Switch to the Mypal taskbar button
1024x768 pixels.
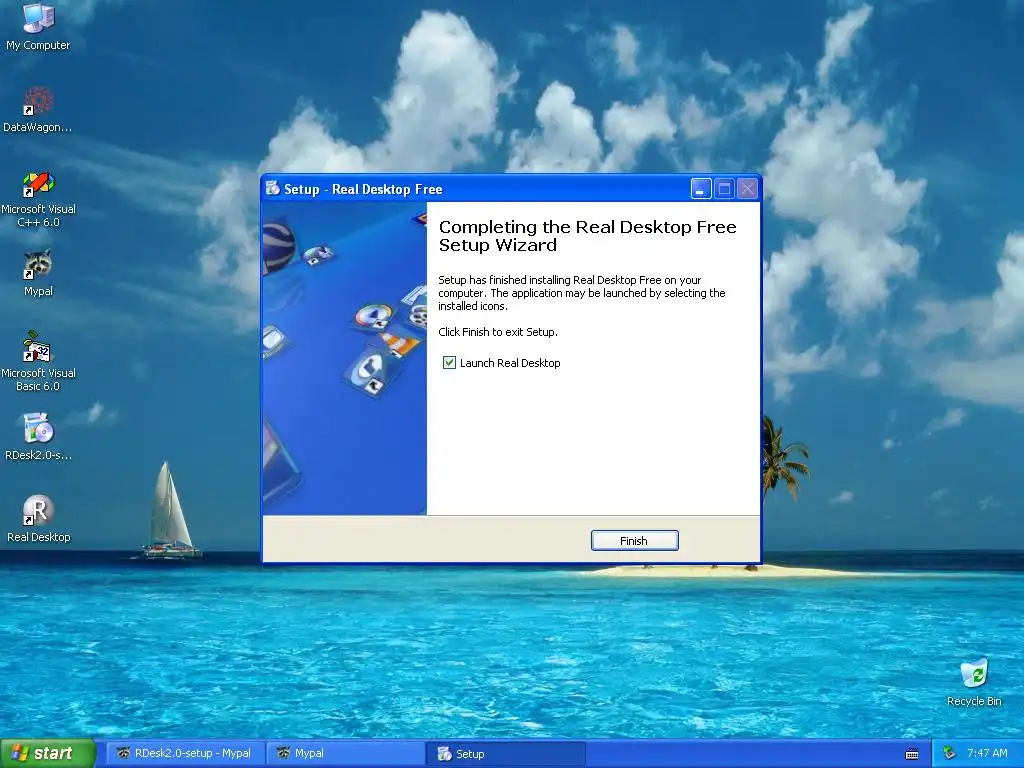point(346,753)
